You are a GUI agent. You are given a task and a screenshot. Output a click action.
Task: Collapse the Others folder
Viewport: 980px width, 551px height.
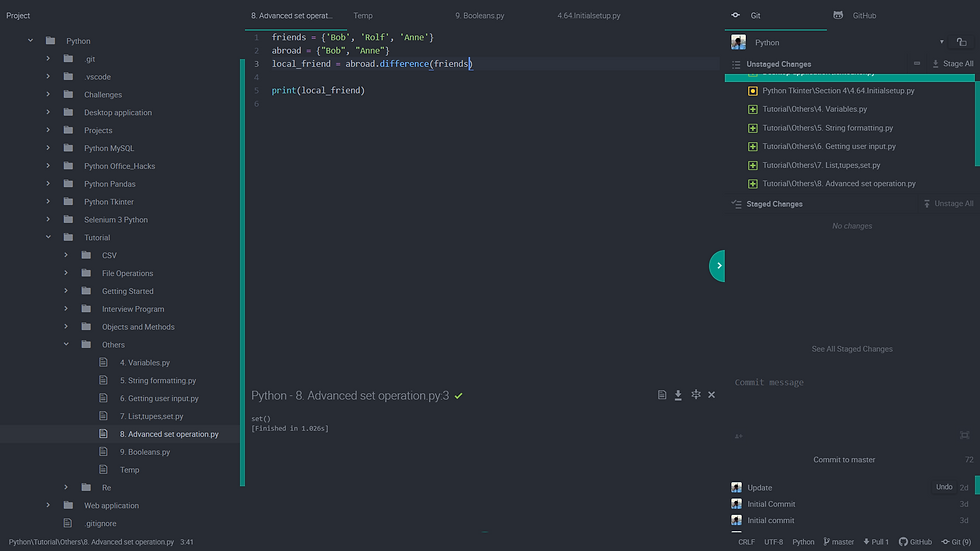[x=66, y=344]
